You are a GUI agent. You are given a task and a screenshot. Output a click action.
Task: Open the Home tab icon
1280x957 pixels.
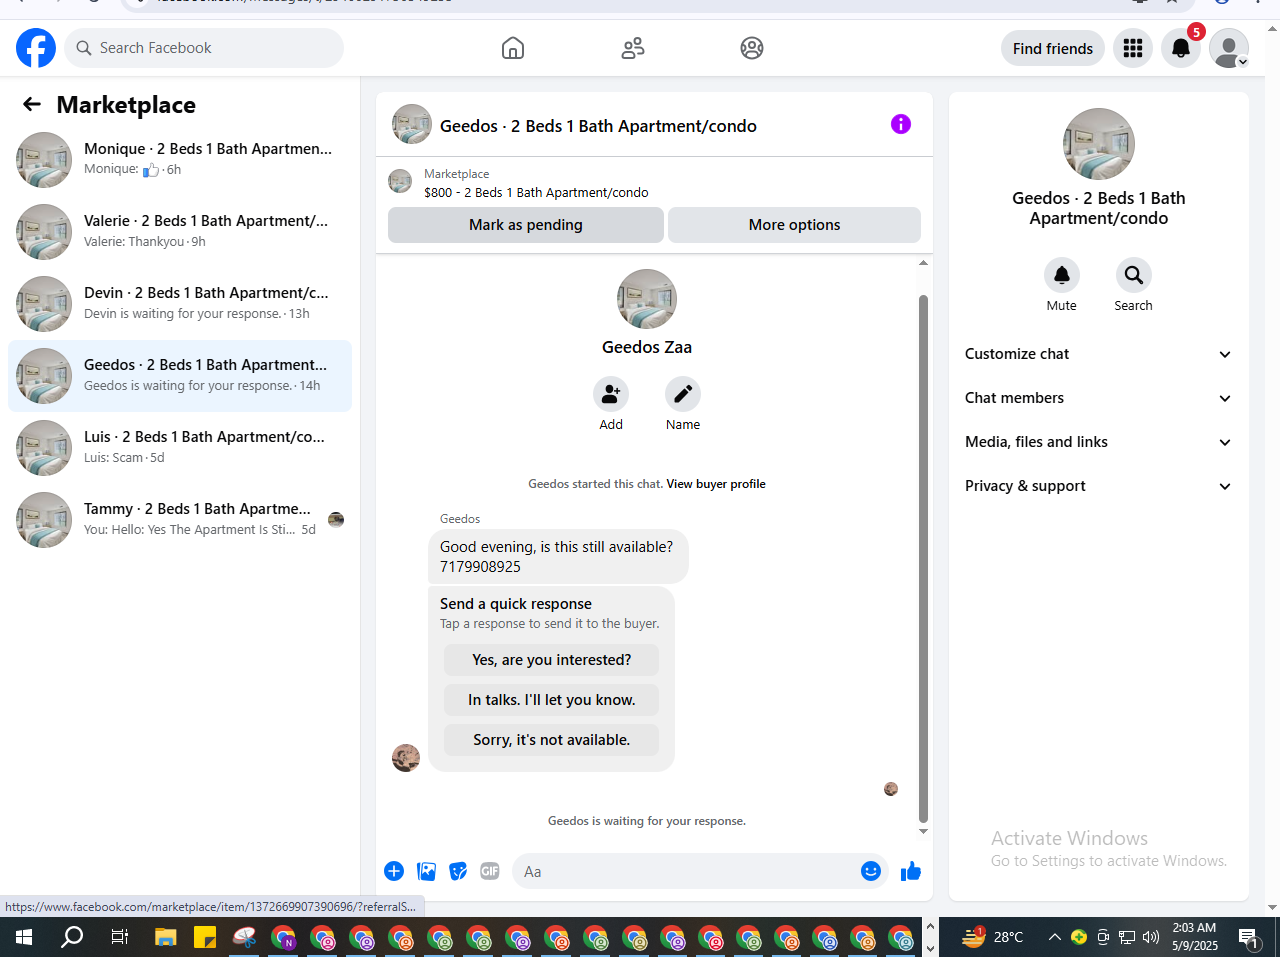513,48
